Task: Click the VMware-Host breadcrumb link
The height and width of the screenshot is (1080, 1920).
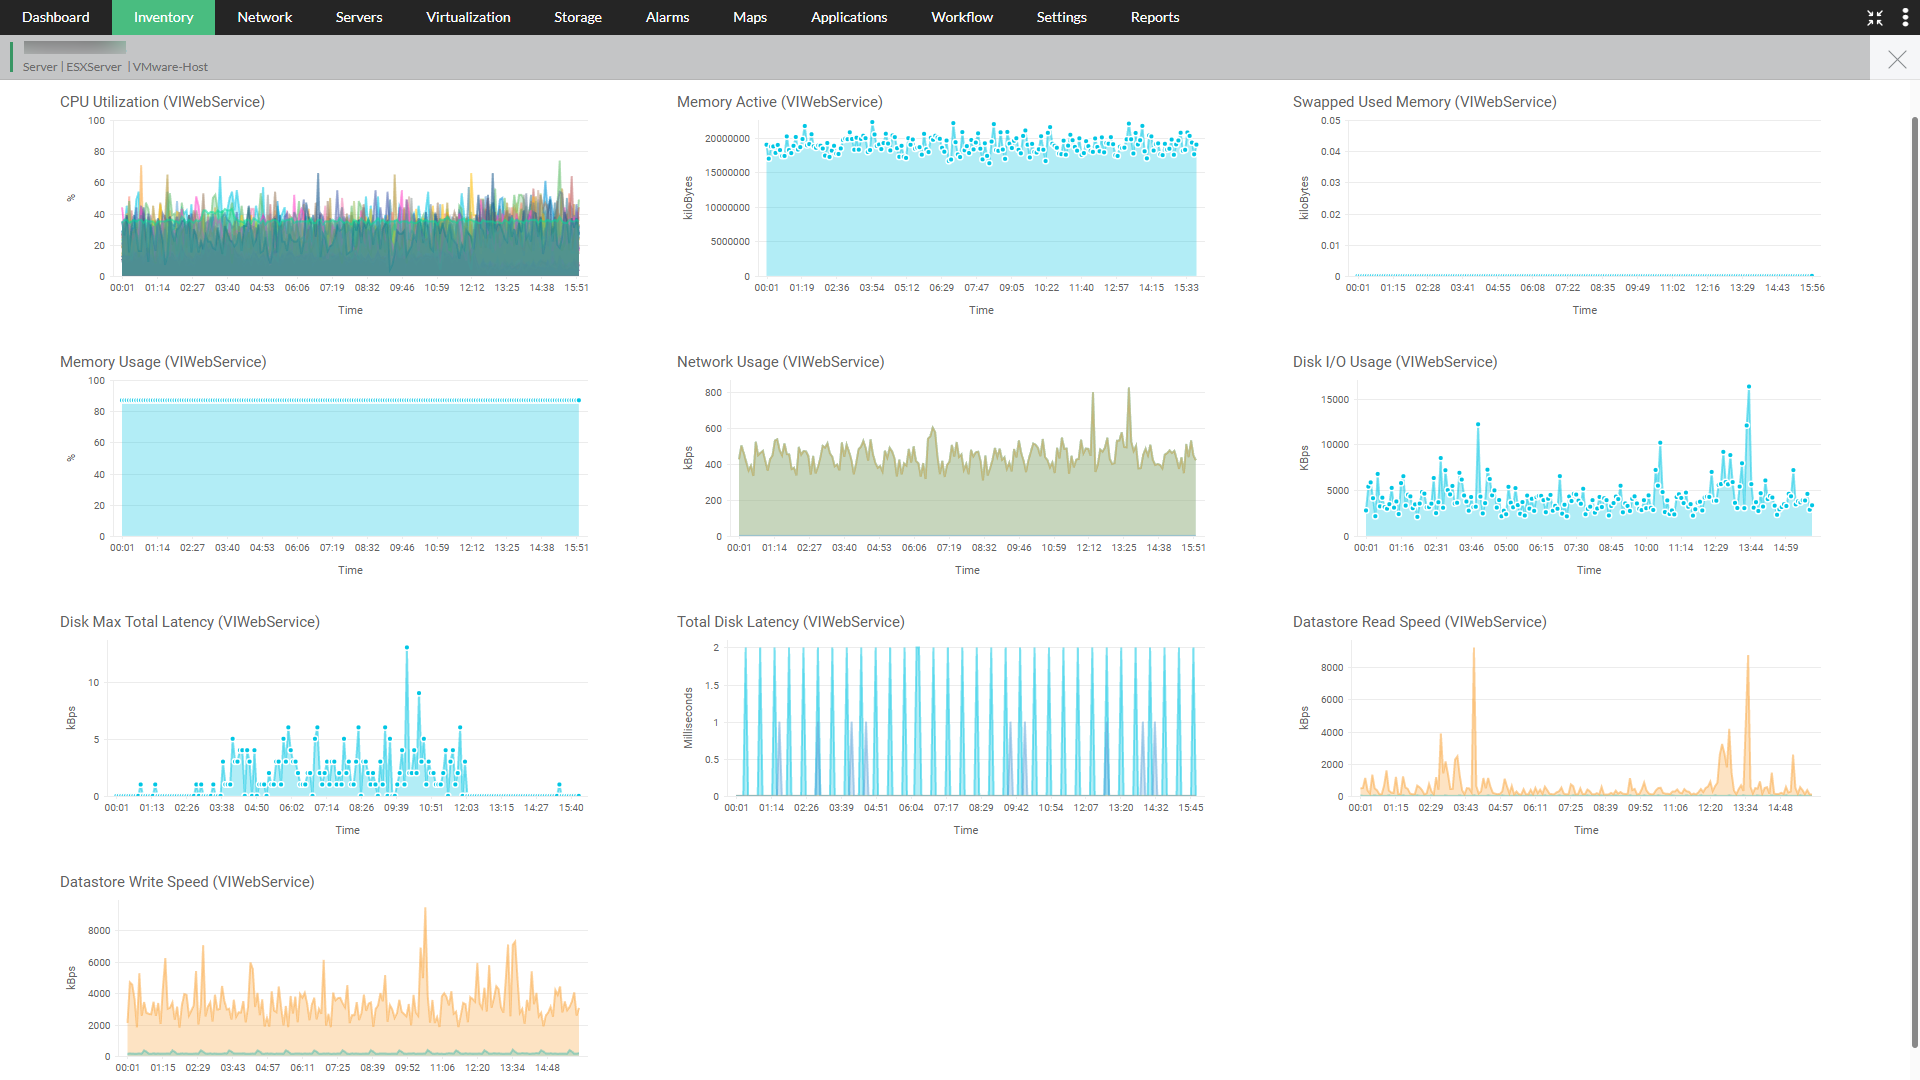Action: point(171,67)
